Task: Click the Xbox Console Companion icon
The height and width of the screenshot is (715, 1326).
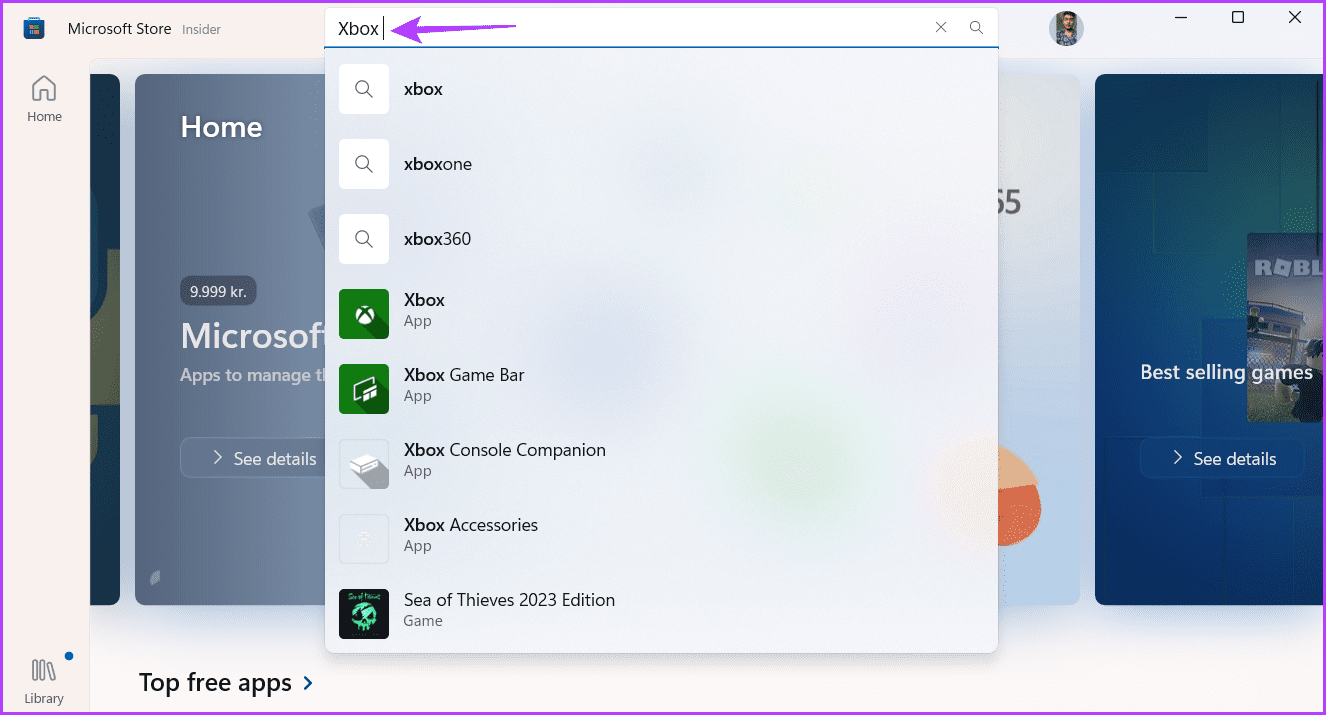Action: click(x=364, y=464)
